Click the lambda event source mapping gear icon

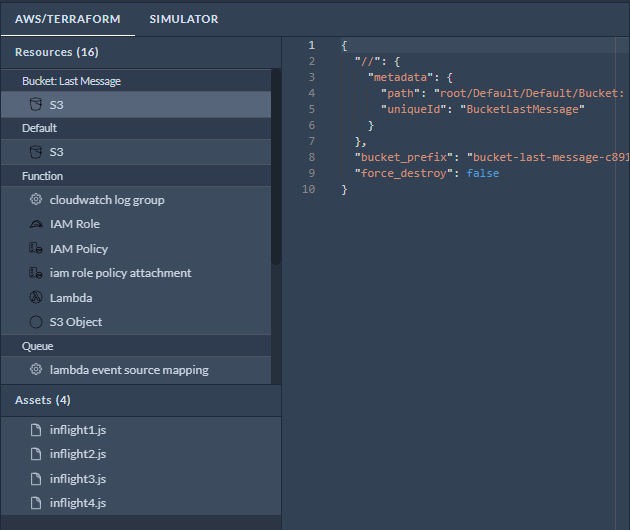(36, 370)
